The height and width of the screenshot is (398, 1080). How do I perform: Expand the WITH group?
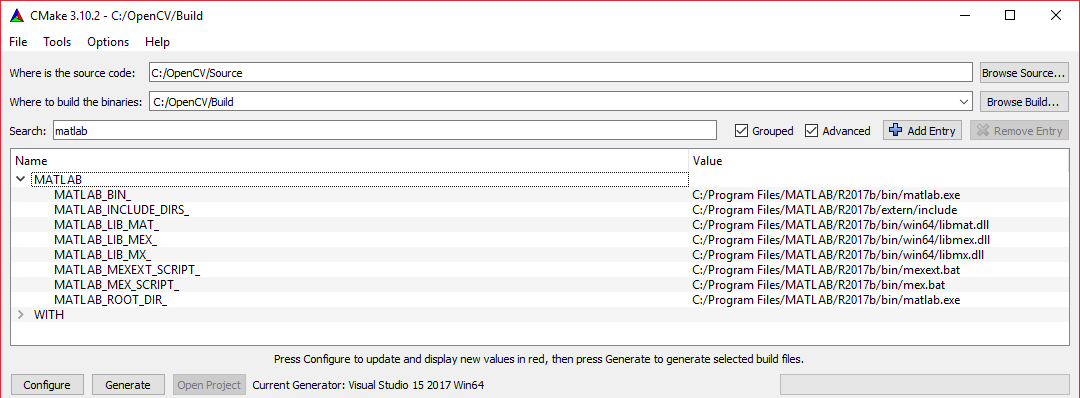point(21,315)
